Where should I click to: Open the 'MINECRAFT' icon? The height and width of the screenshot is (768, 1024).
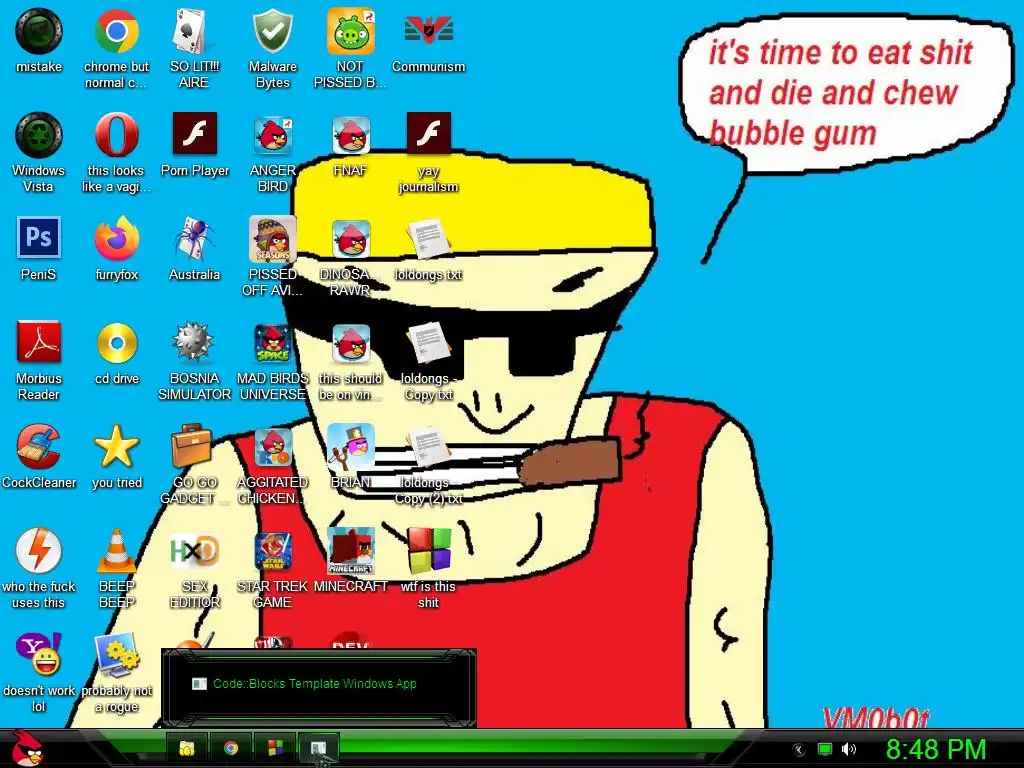pyautogui.click(x=351, y=551)
